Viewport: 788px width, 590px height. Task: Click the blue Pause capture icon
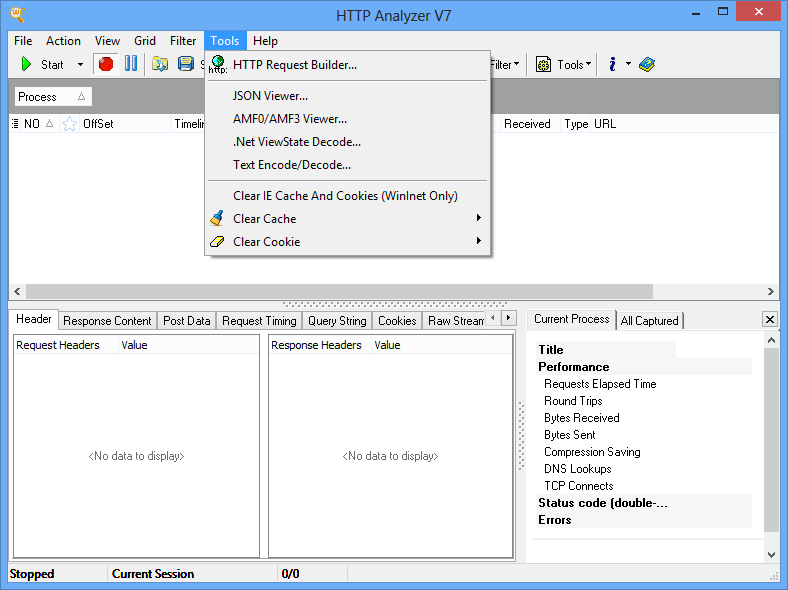(x=131, y=64)
